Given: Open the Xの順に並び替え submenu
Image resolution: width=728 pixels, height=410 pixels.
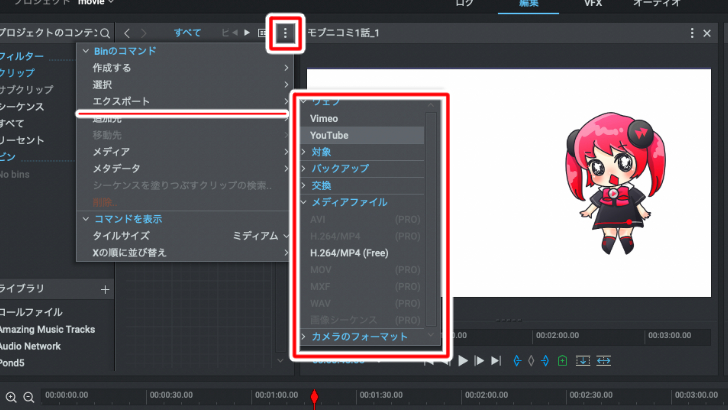Looking at the screenshot, I should 184,253.
